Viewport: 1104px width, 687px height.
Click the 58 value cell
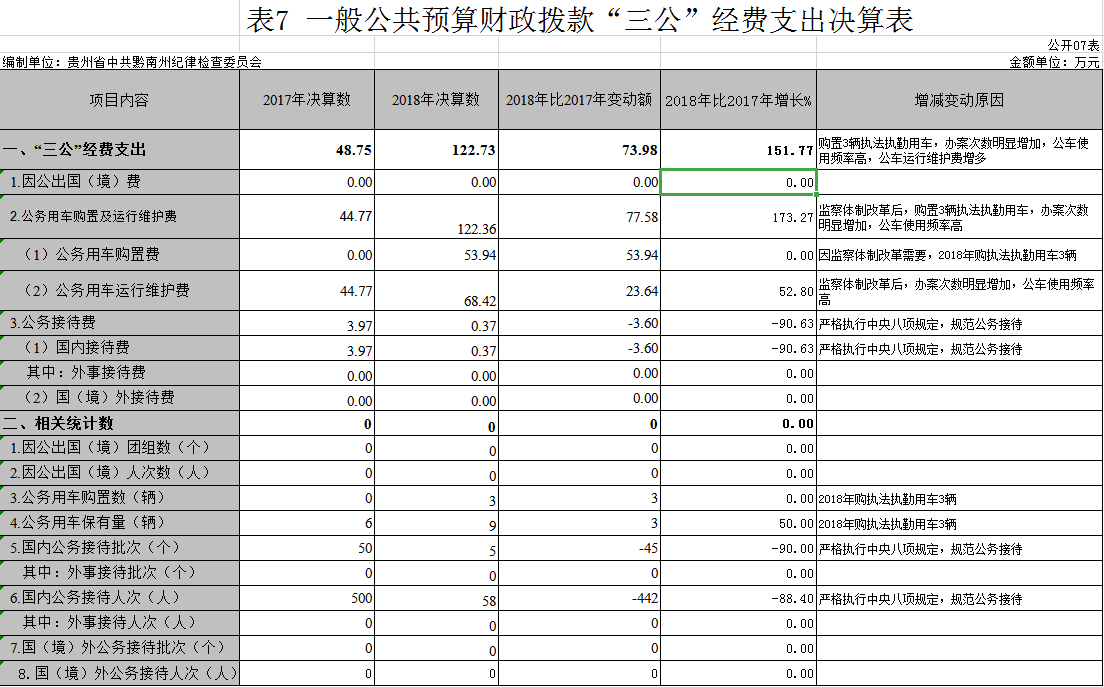tap(437, 598)
